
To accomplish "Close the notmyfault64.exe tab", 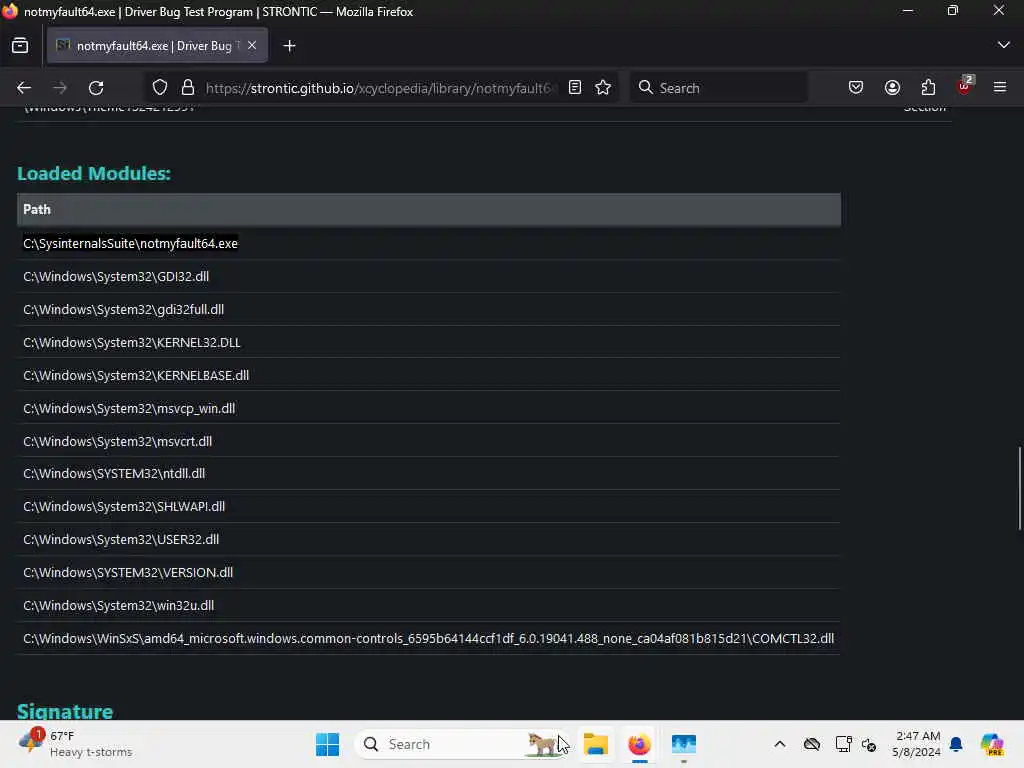I will pyautogui.click(x=252, y=46).
